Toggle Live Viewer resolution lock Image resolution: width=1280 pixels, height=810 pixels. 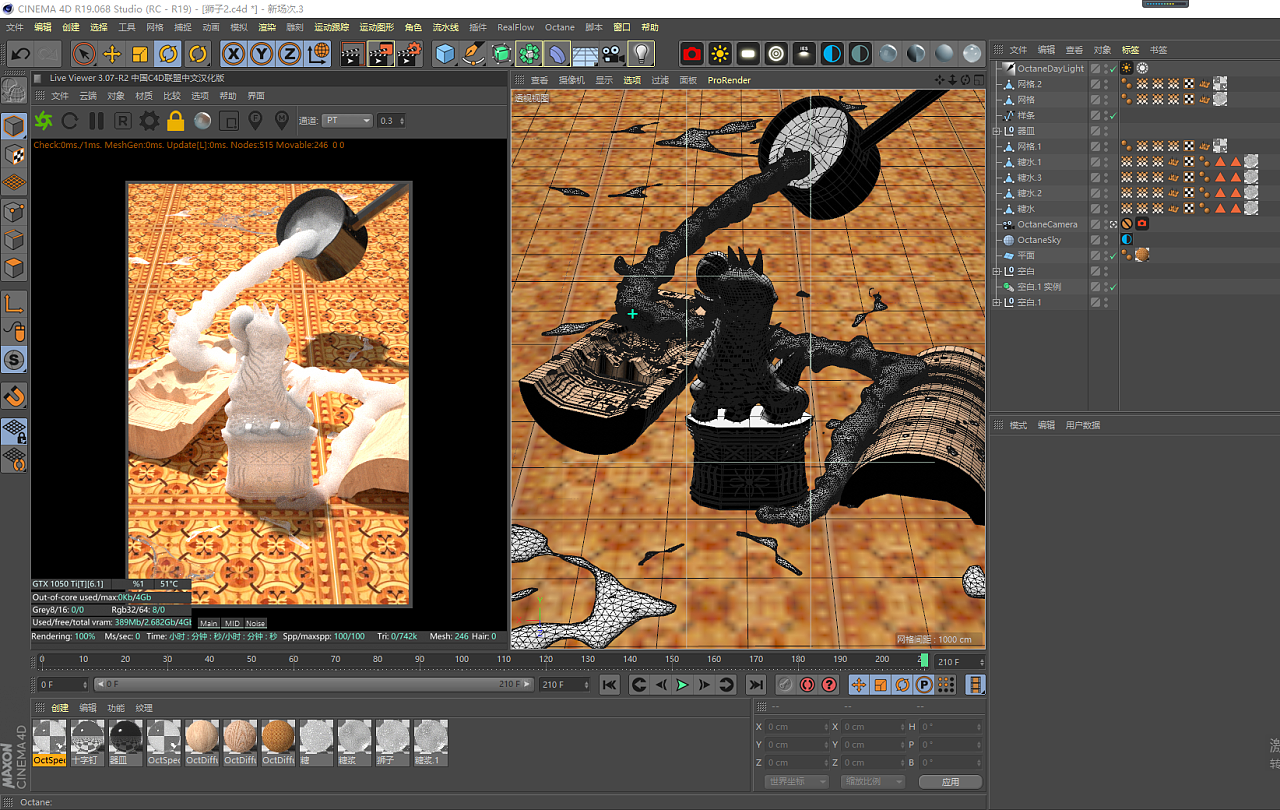tap(176, 121)
